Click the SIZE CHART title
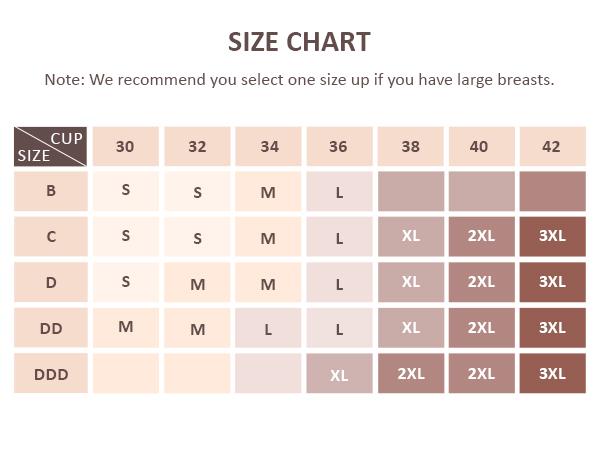This screenshot has height=450, width=600. point(299,42)
